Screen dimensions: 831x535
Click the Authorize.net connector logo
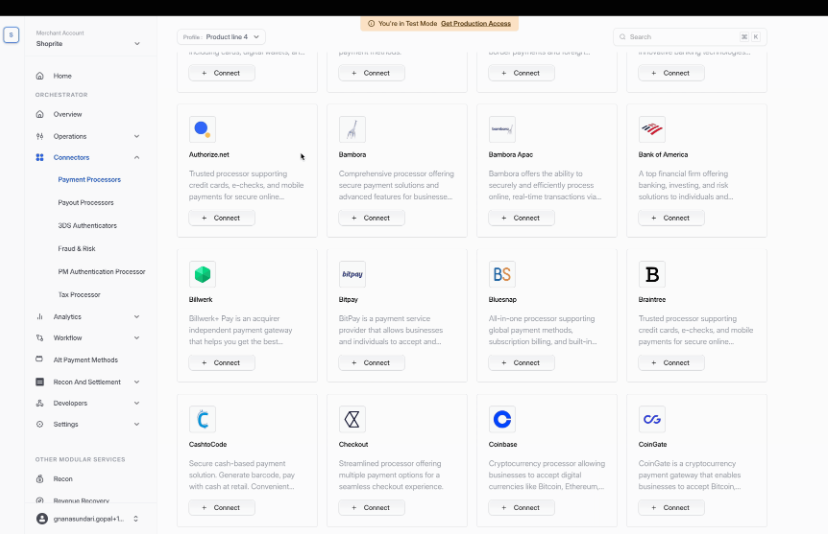click(x=202, y=129)
